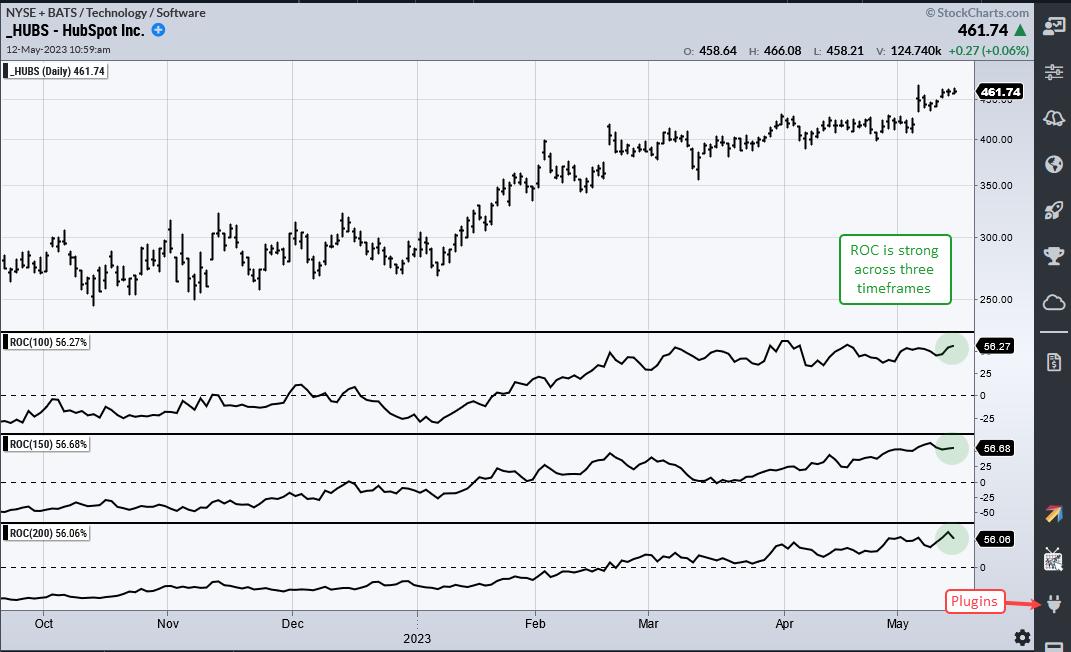The width and height of the screenshot is (1071, 652).
Task: Click the _HUBS (Daily) price legend label
Action: (56, 71)
